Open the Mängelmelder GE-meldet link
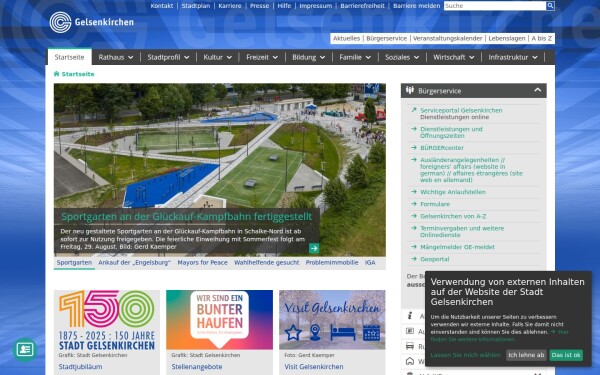Image resolution: width=600 pixels, height=375 pixels. click(457, 247)
